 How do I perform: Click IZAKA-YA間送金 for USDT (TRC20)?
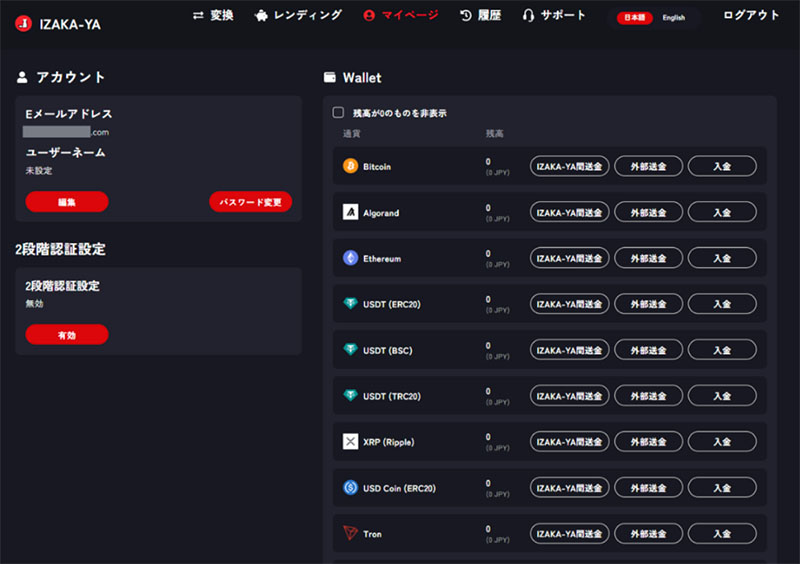tap(569, 396)
